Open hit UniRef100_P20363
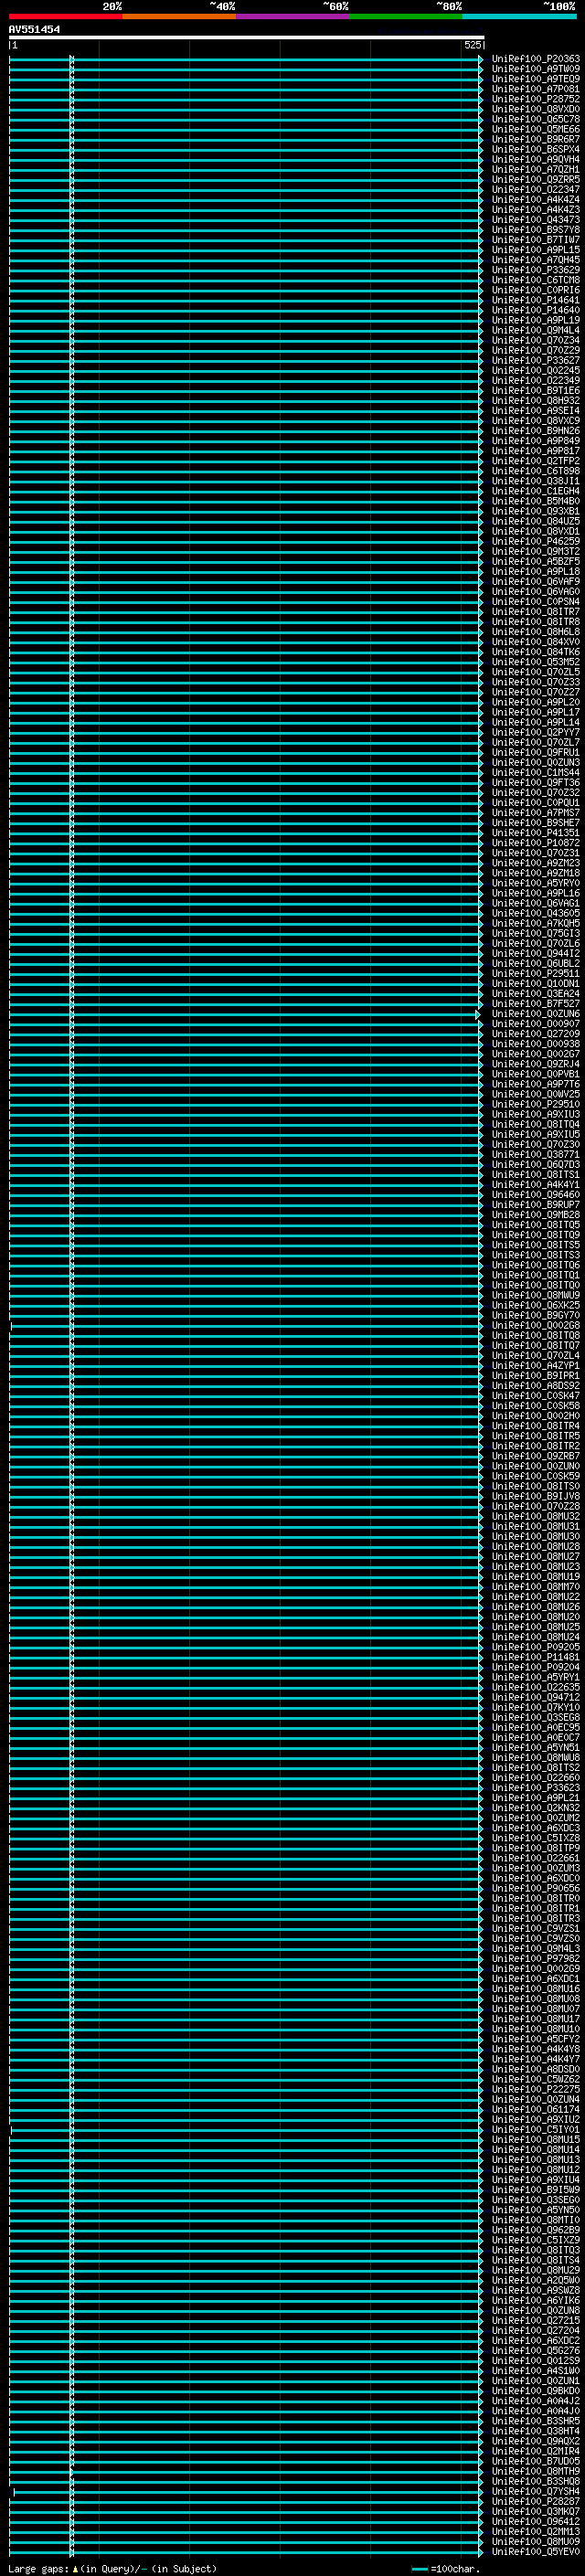The height and width of the screenshot is (2576, 585). tap(535, 59)
